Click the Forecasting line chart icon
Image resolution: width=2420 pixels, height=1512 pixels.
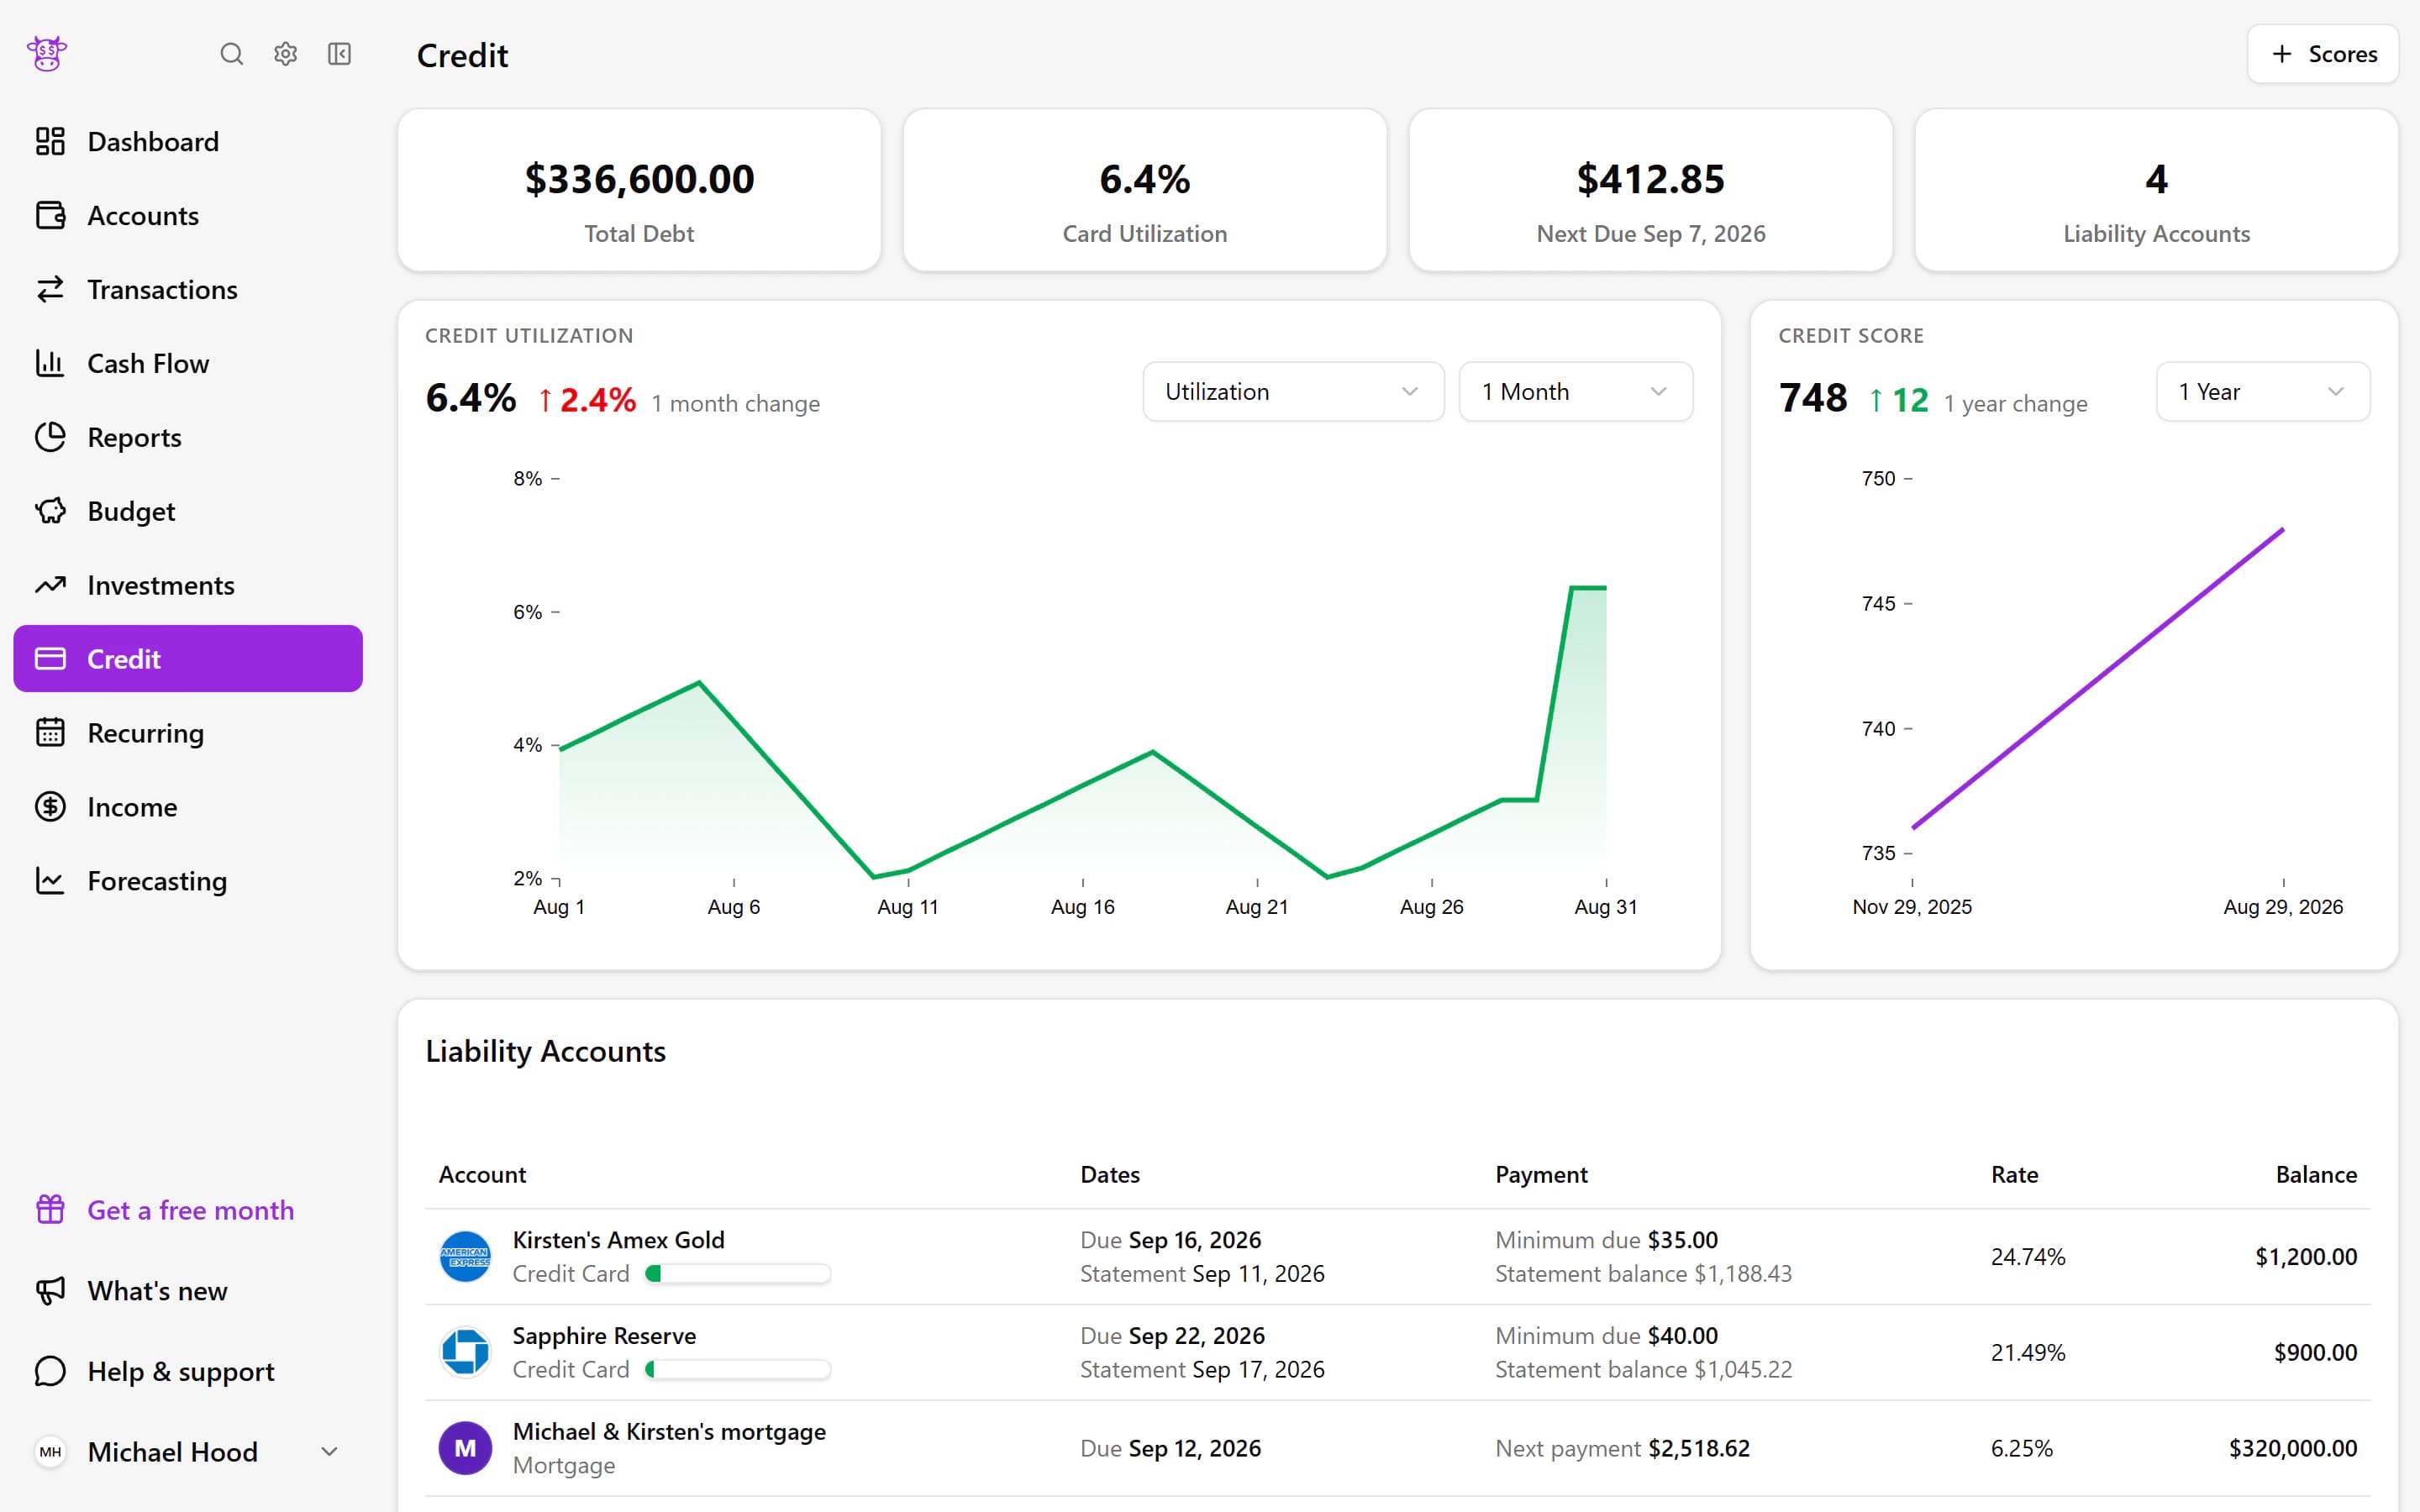[x=50, y=881]
